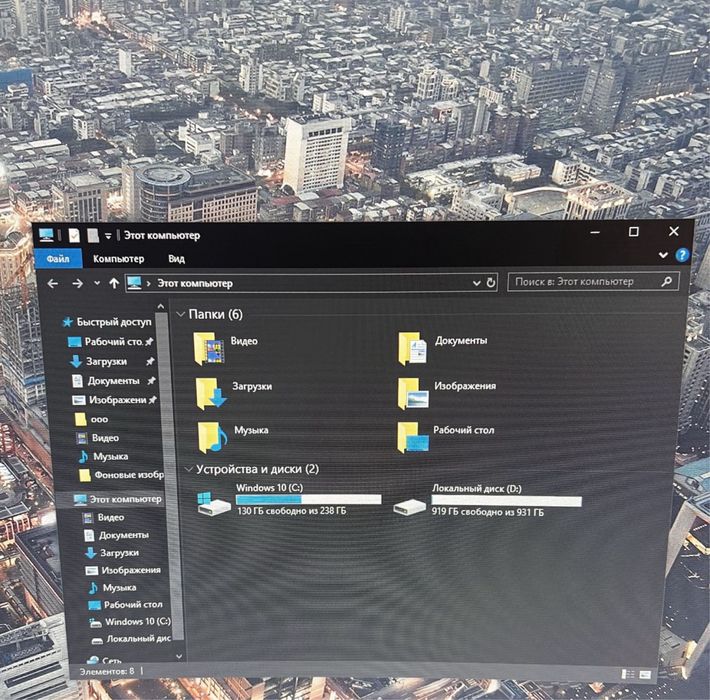
Task: Collapse the Устройства и диски (2) group
Action: [188, 469]
